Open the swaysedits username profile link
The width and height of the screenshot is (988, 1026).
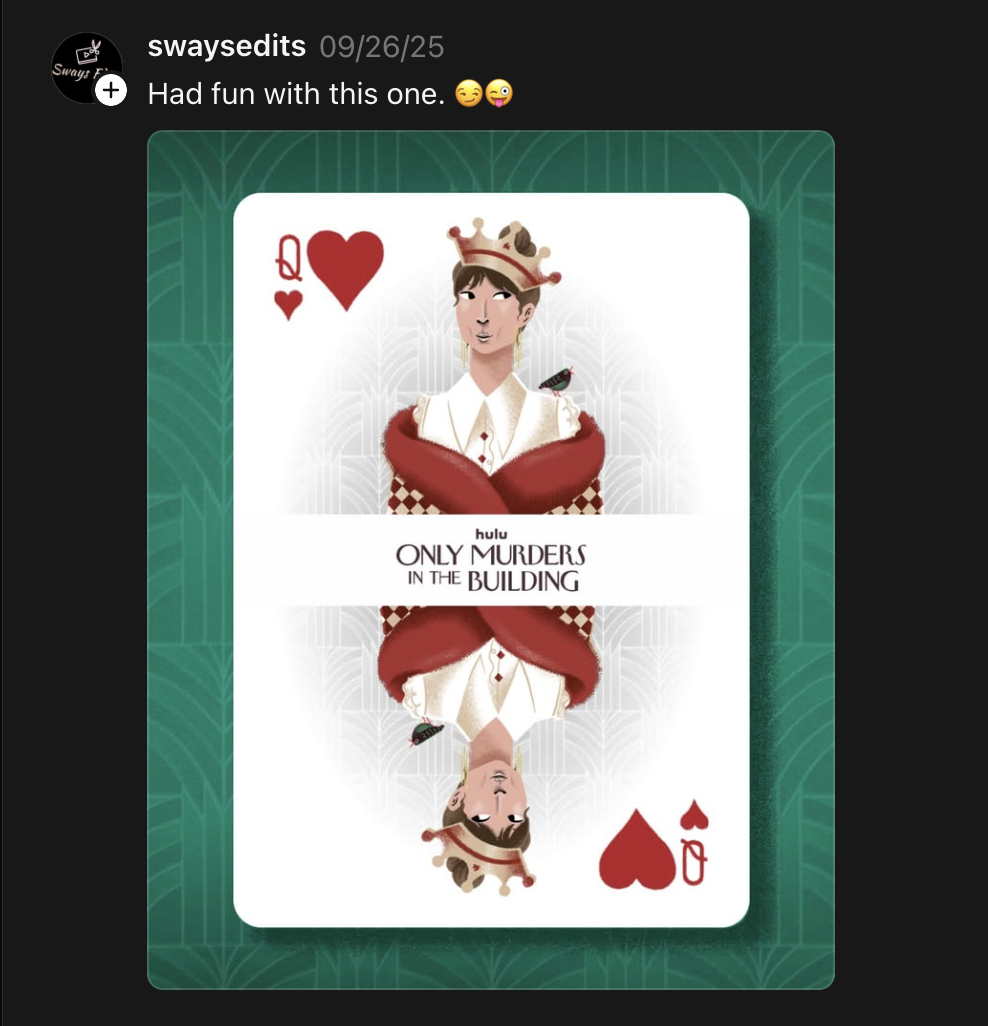(x=226, y=46)
